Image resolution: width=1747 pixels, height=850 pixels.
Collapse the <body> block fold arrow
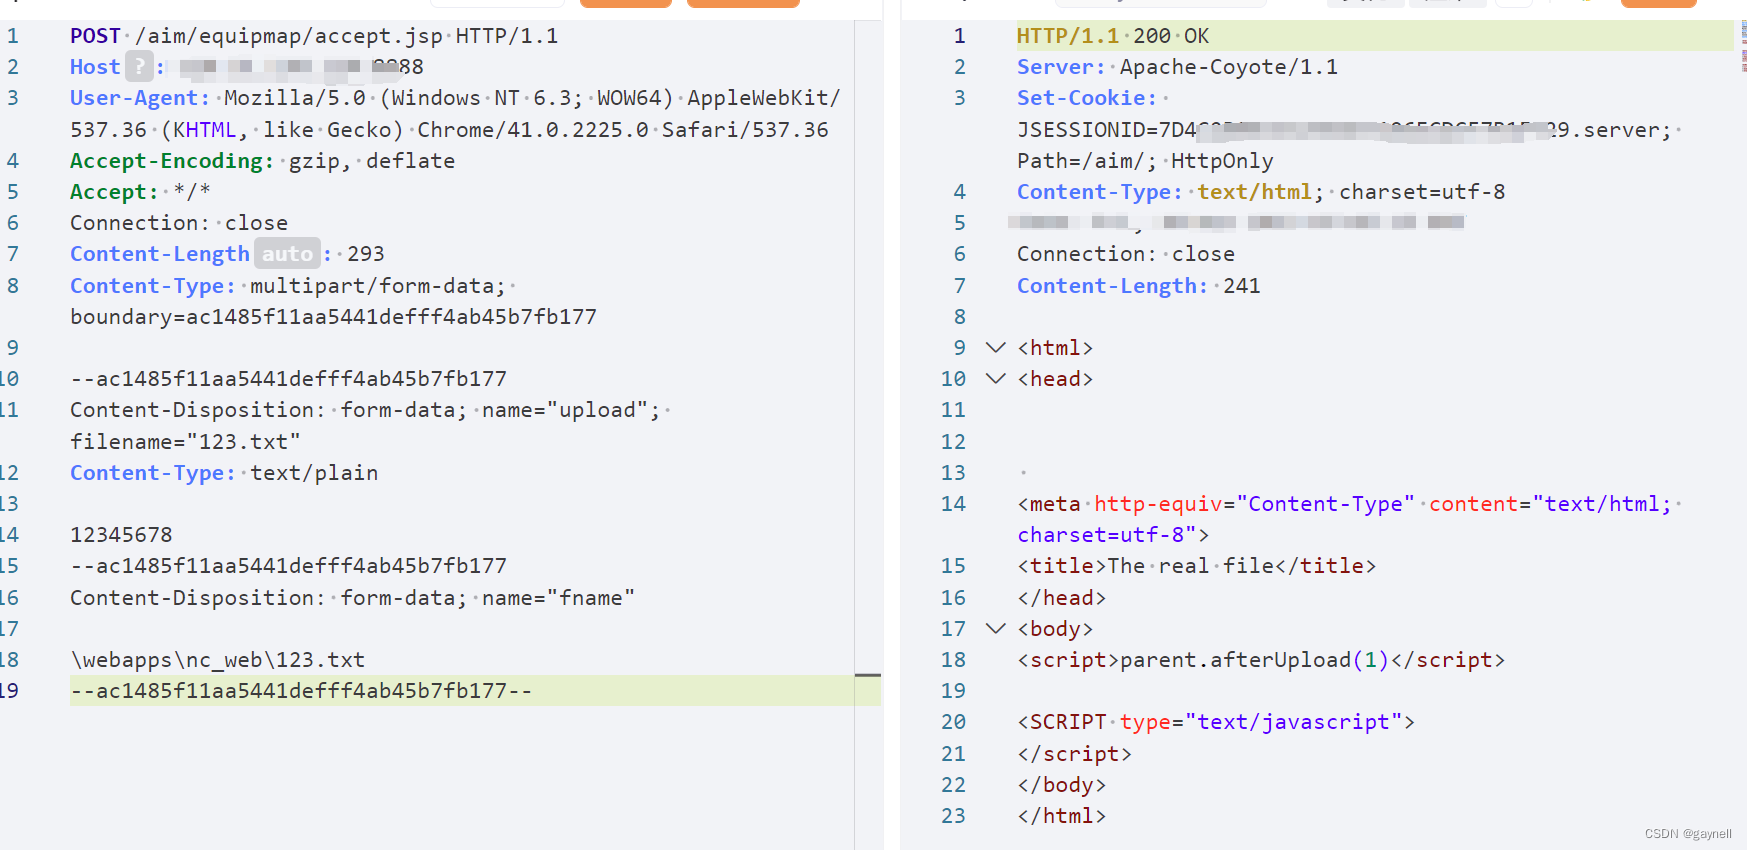[995, 629]
